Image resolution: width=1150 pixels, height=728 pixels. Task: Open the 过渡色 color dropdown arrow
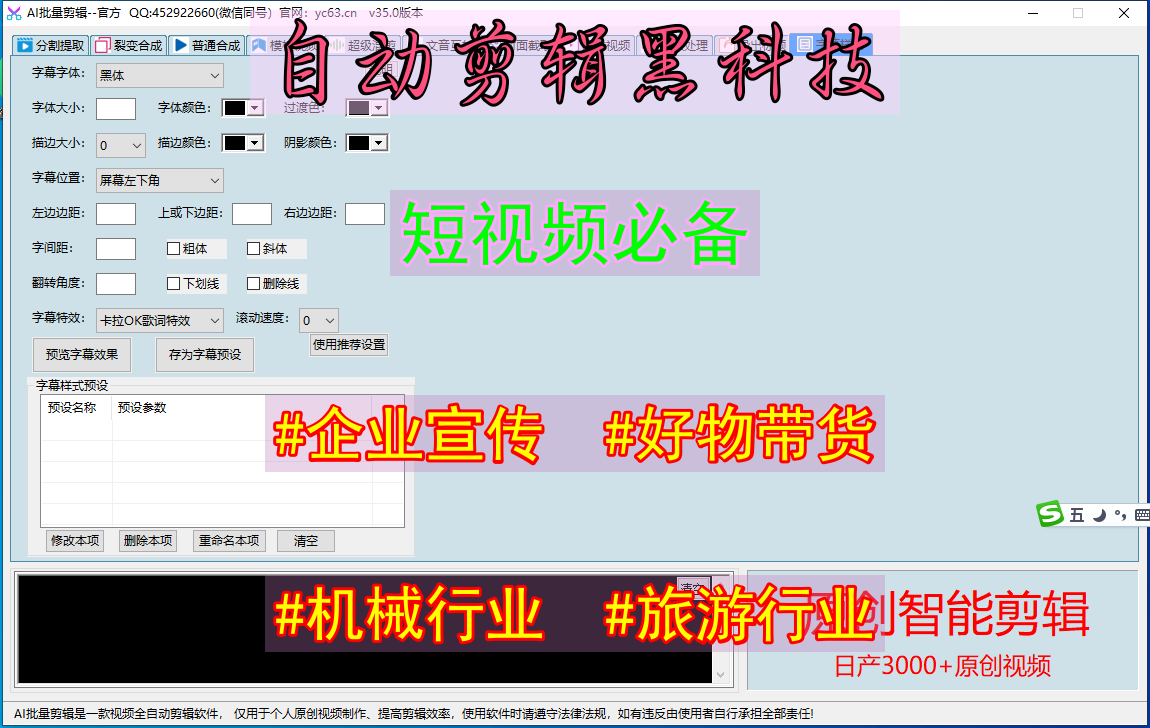click(378, 109)
